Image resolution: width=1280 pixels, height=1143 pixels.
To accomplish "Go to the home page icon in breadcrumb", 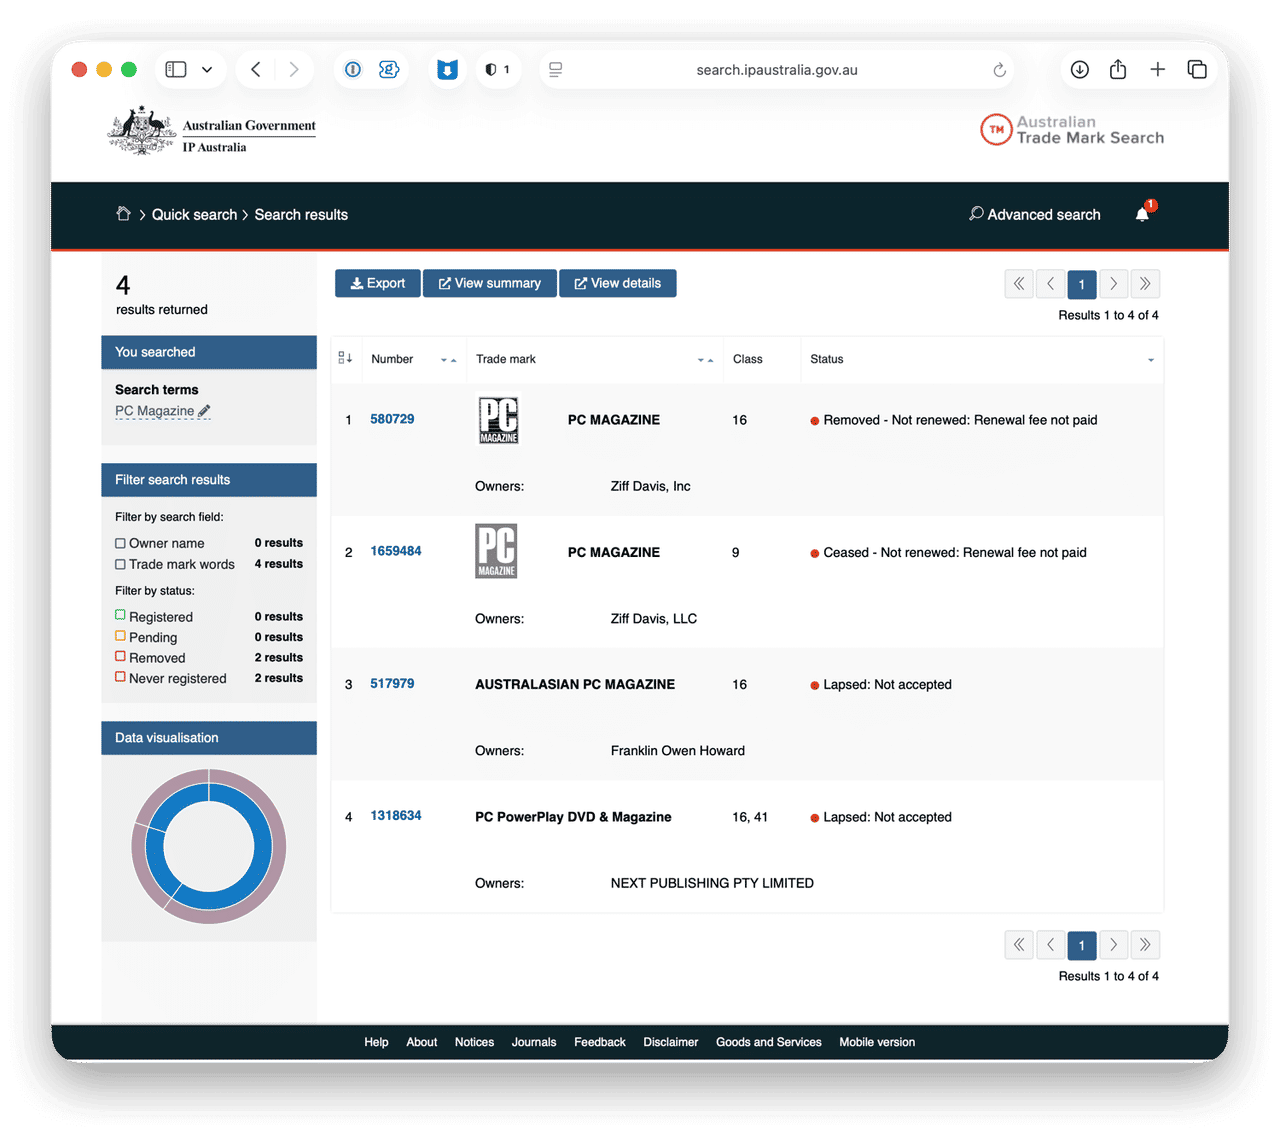I will tap(123, 214).
